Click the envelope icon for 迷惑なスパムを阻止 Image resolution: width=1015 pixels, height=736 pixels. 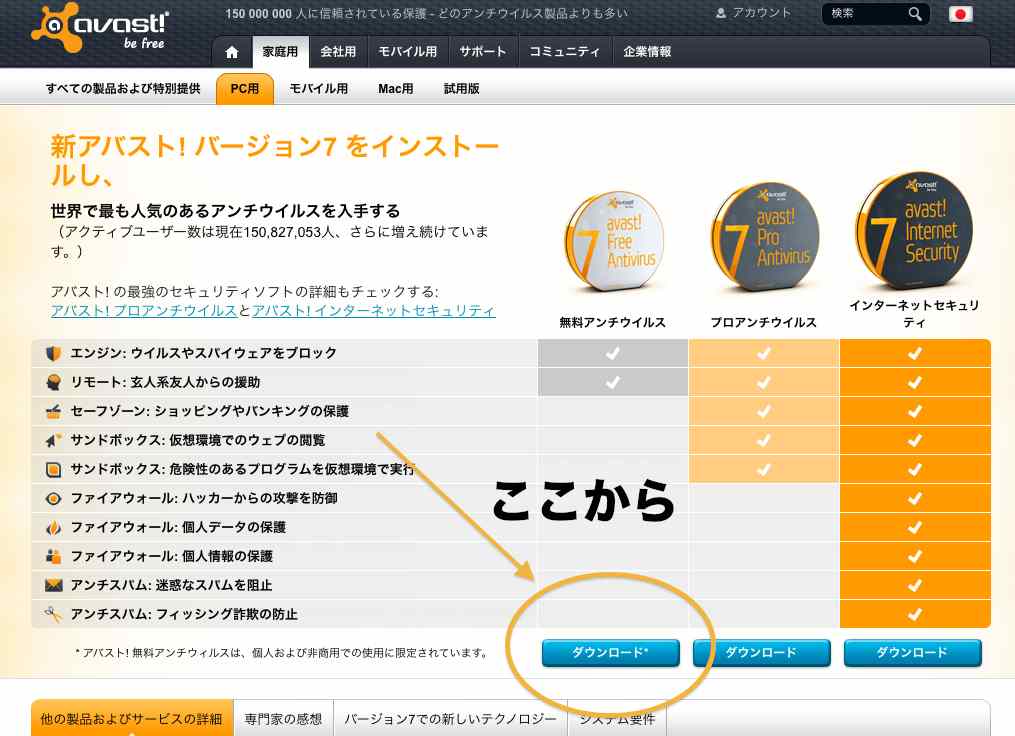[54, 585]
